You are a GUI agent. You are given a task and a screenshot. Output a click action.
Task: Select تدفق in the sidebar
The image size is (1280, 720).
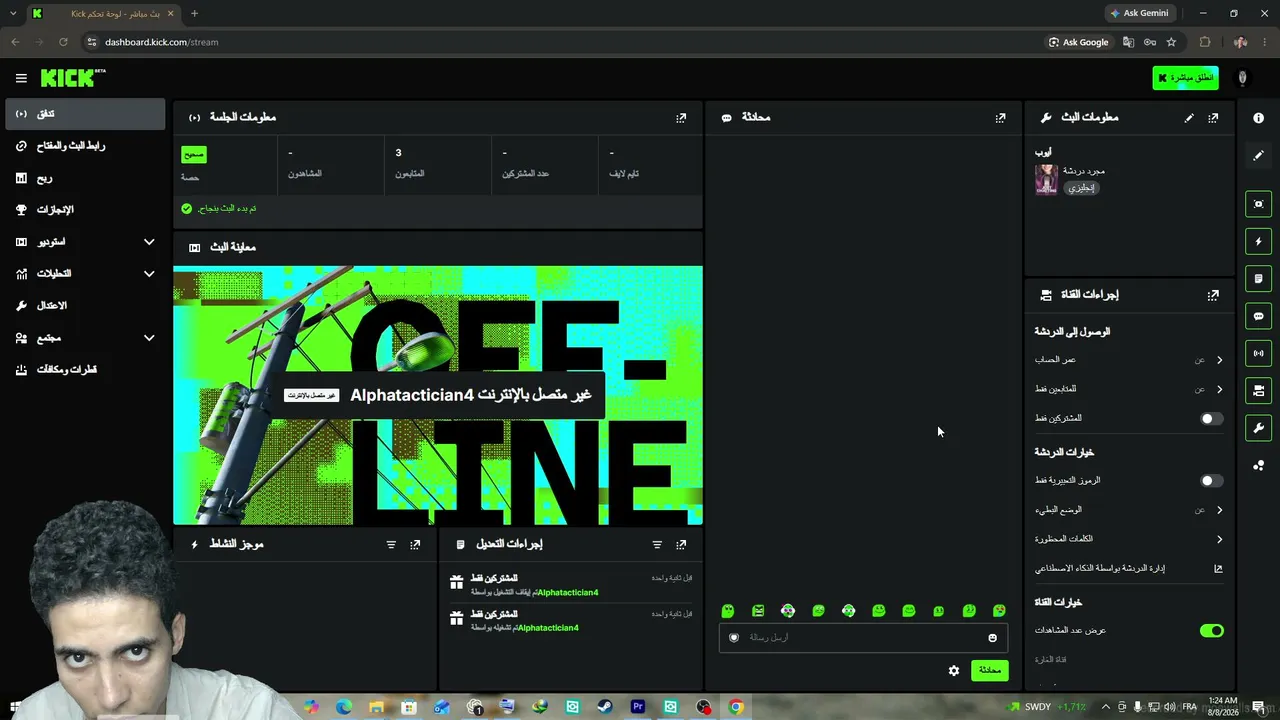point(85,114)
